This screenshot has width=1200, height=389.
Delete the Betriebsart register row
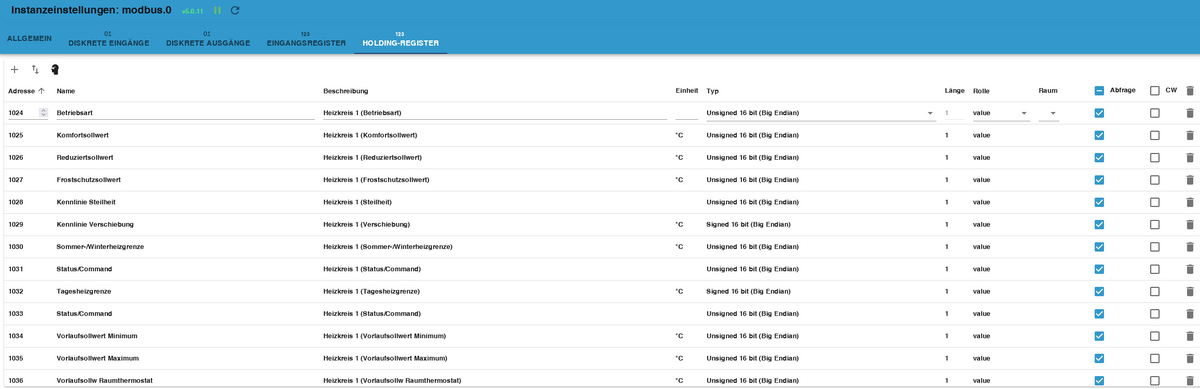click(1189, 113)
